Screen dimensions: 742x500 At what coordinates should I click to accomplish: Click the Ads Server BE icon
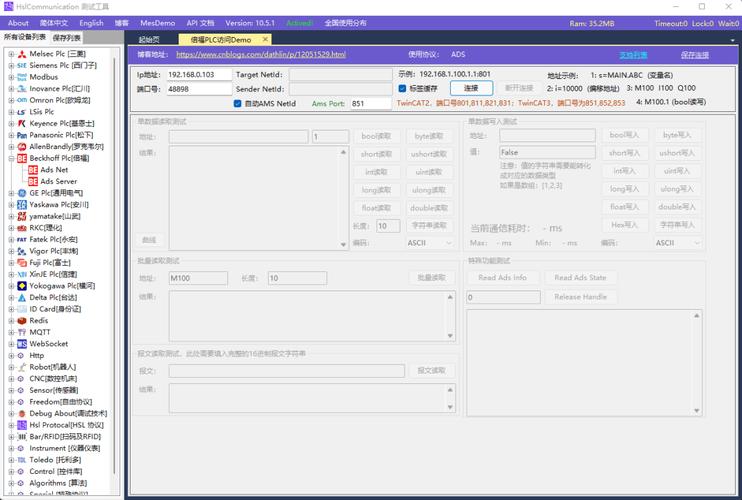coord(33,181)
